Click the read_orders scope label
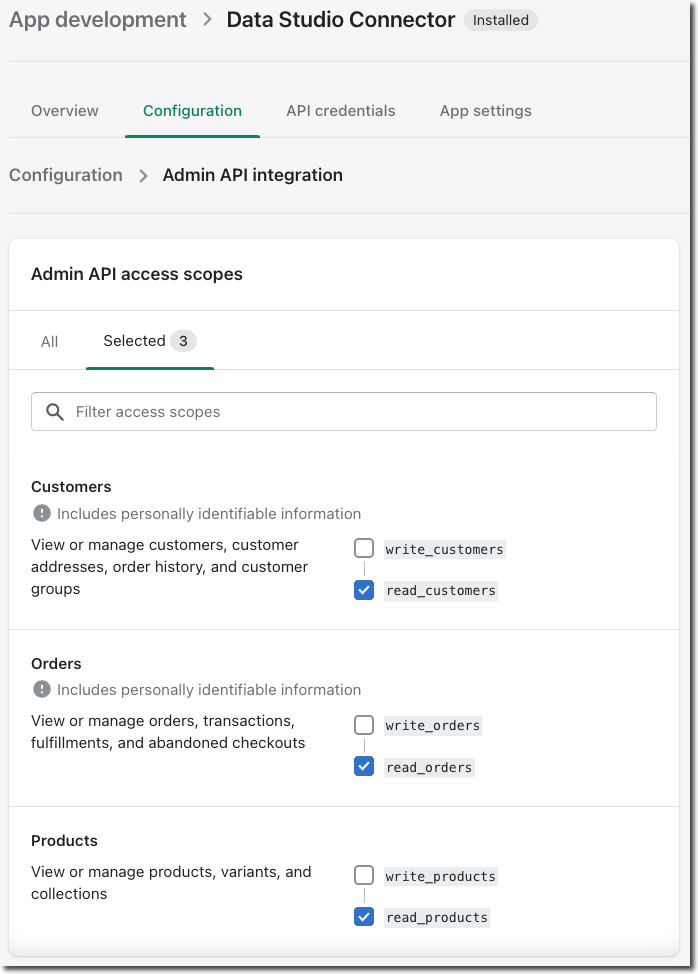Screen dimensions: 698x974 pos(429,767)
